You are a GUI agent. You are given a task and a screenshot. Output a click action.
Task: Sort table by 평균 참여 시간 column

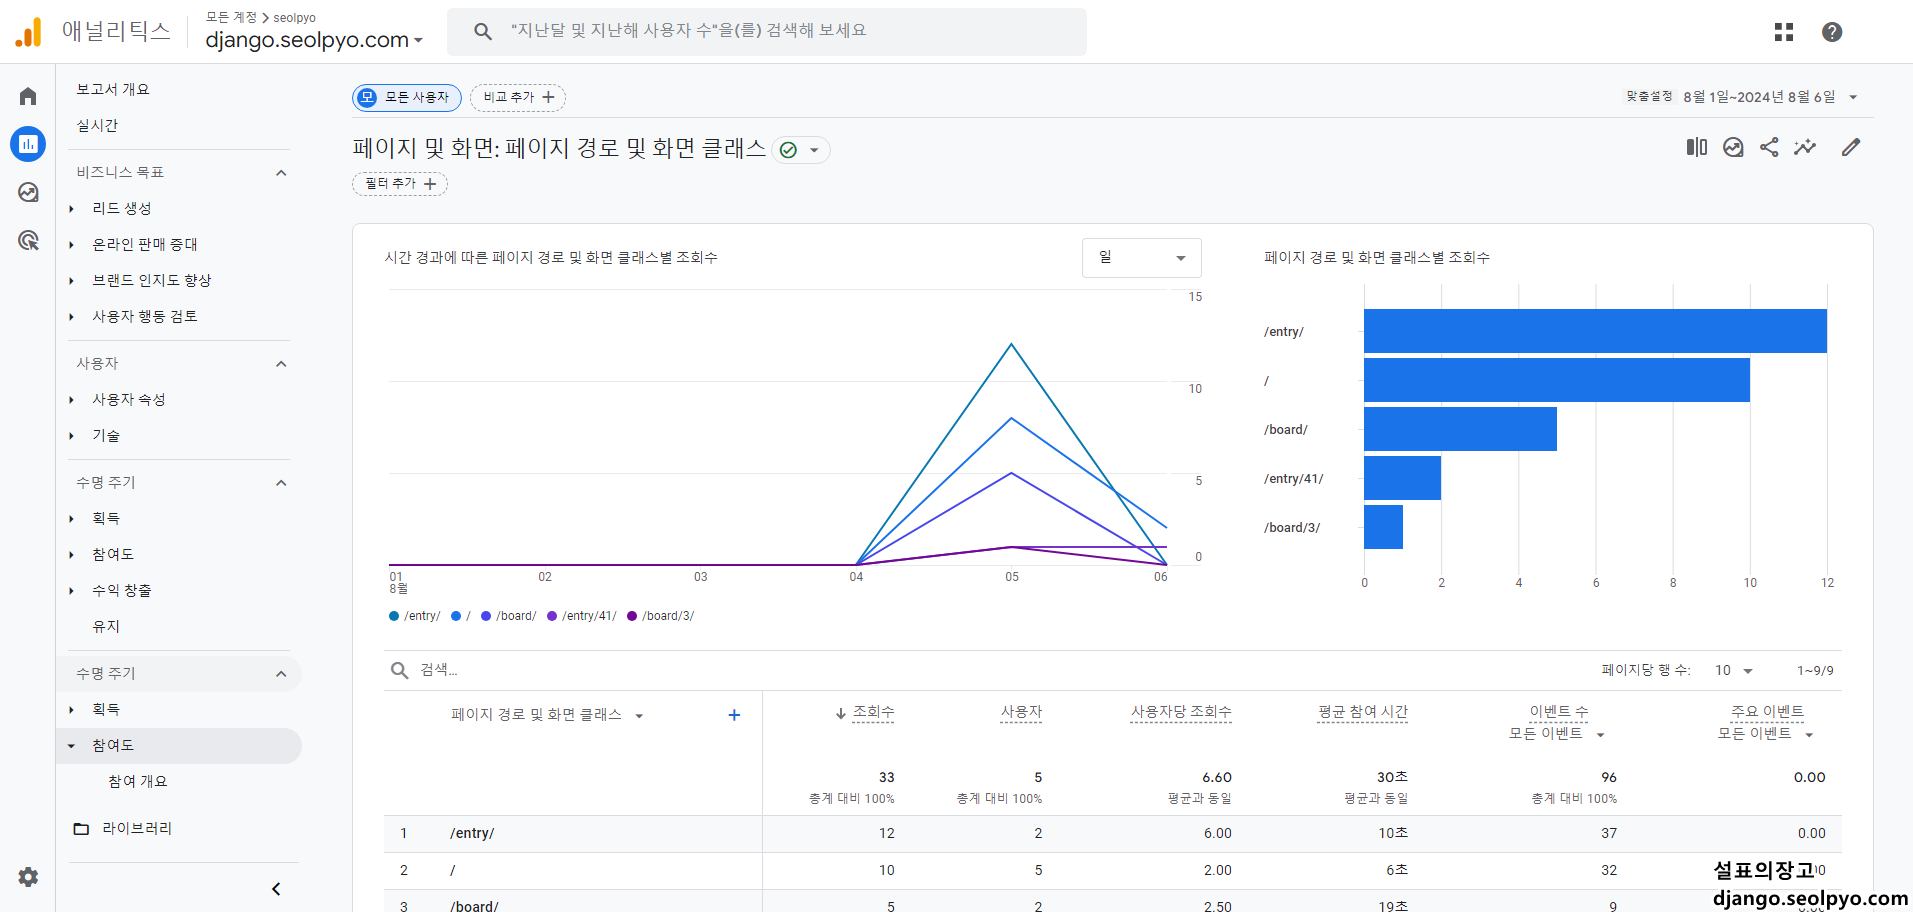point(1363,712)
